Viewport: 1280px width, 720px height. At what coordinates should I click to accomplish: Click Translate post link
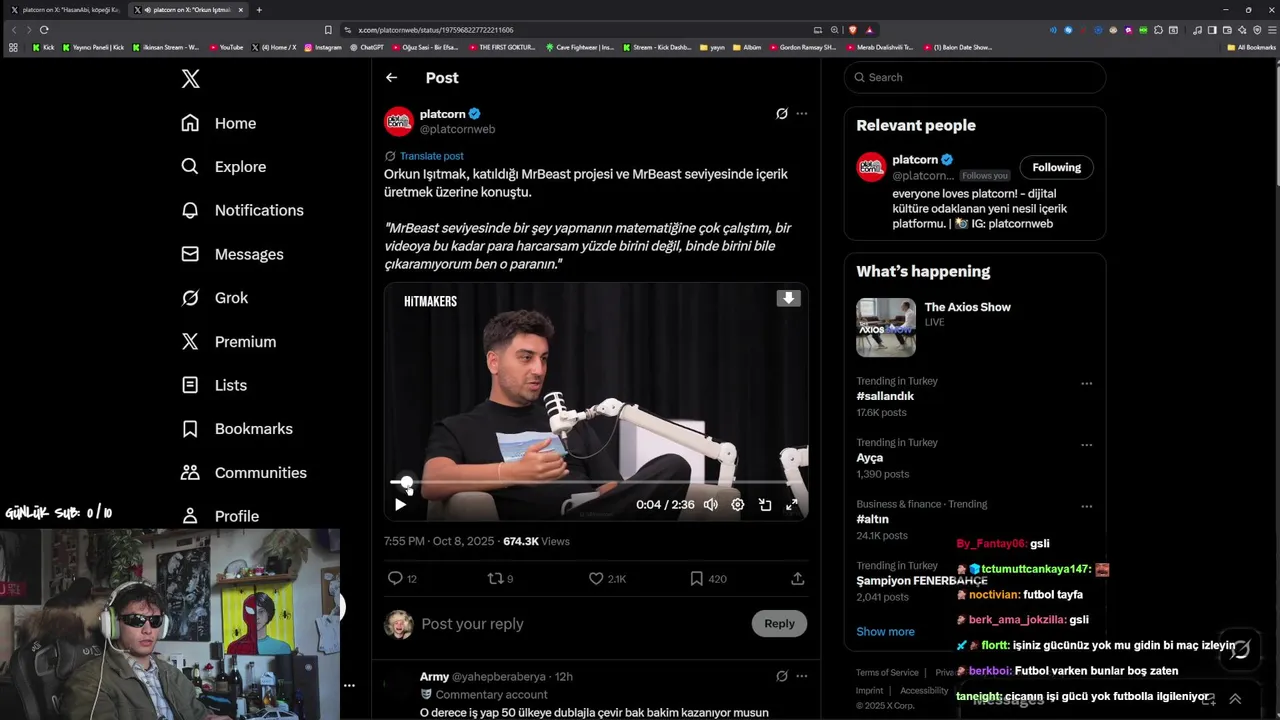click(431, 156)
